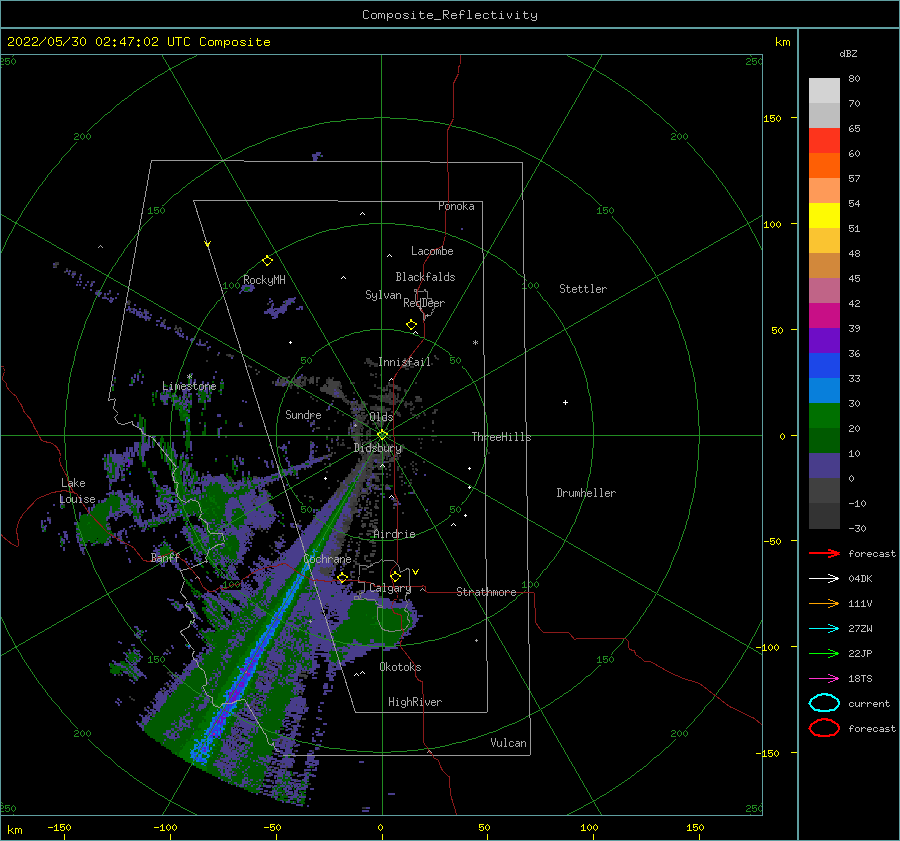
Task: Click the orange 111V arrow legend icon
Action: 824,603
